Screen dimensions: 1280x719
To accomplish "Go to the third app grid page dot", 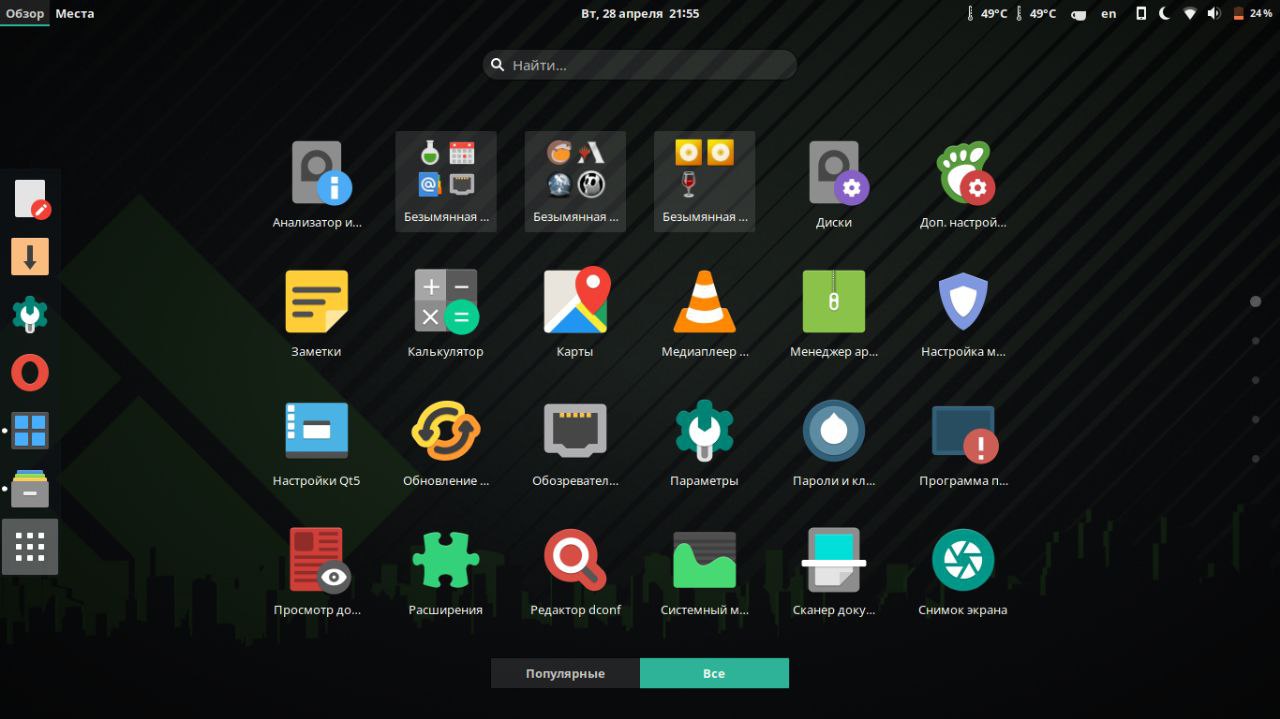I will pyautogui.click(x=1255, y=380).
